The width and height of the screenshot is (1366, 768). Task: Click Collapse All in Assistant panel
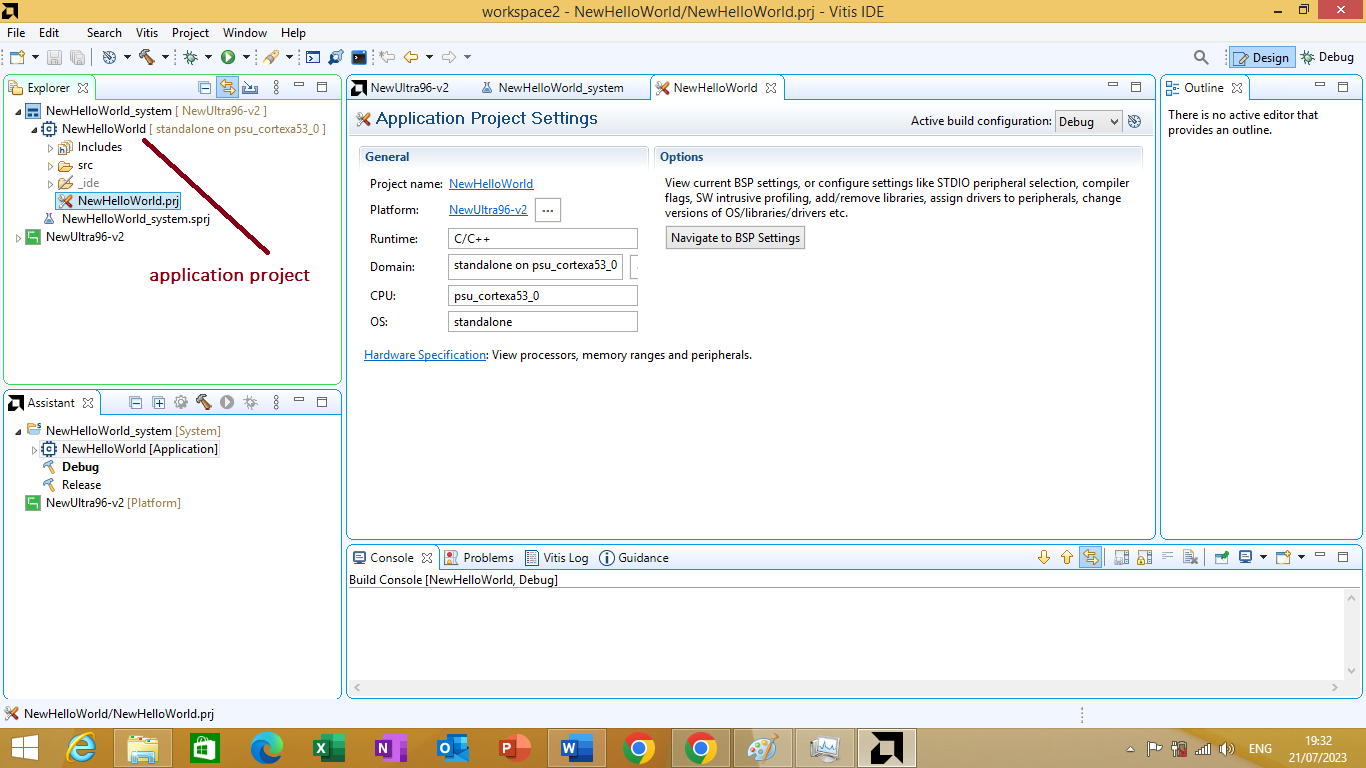(136, 402)
